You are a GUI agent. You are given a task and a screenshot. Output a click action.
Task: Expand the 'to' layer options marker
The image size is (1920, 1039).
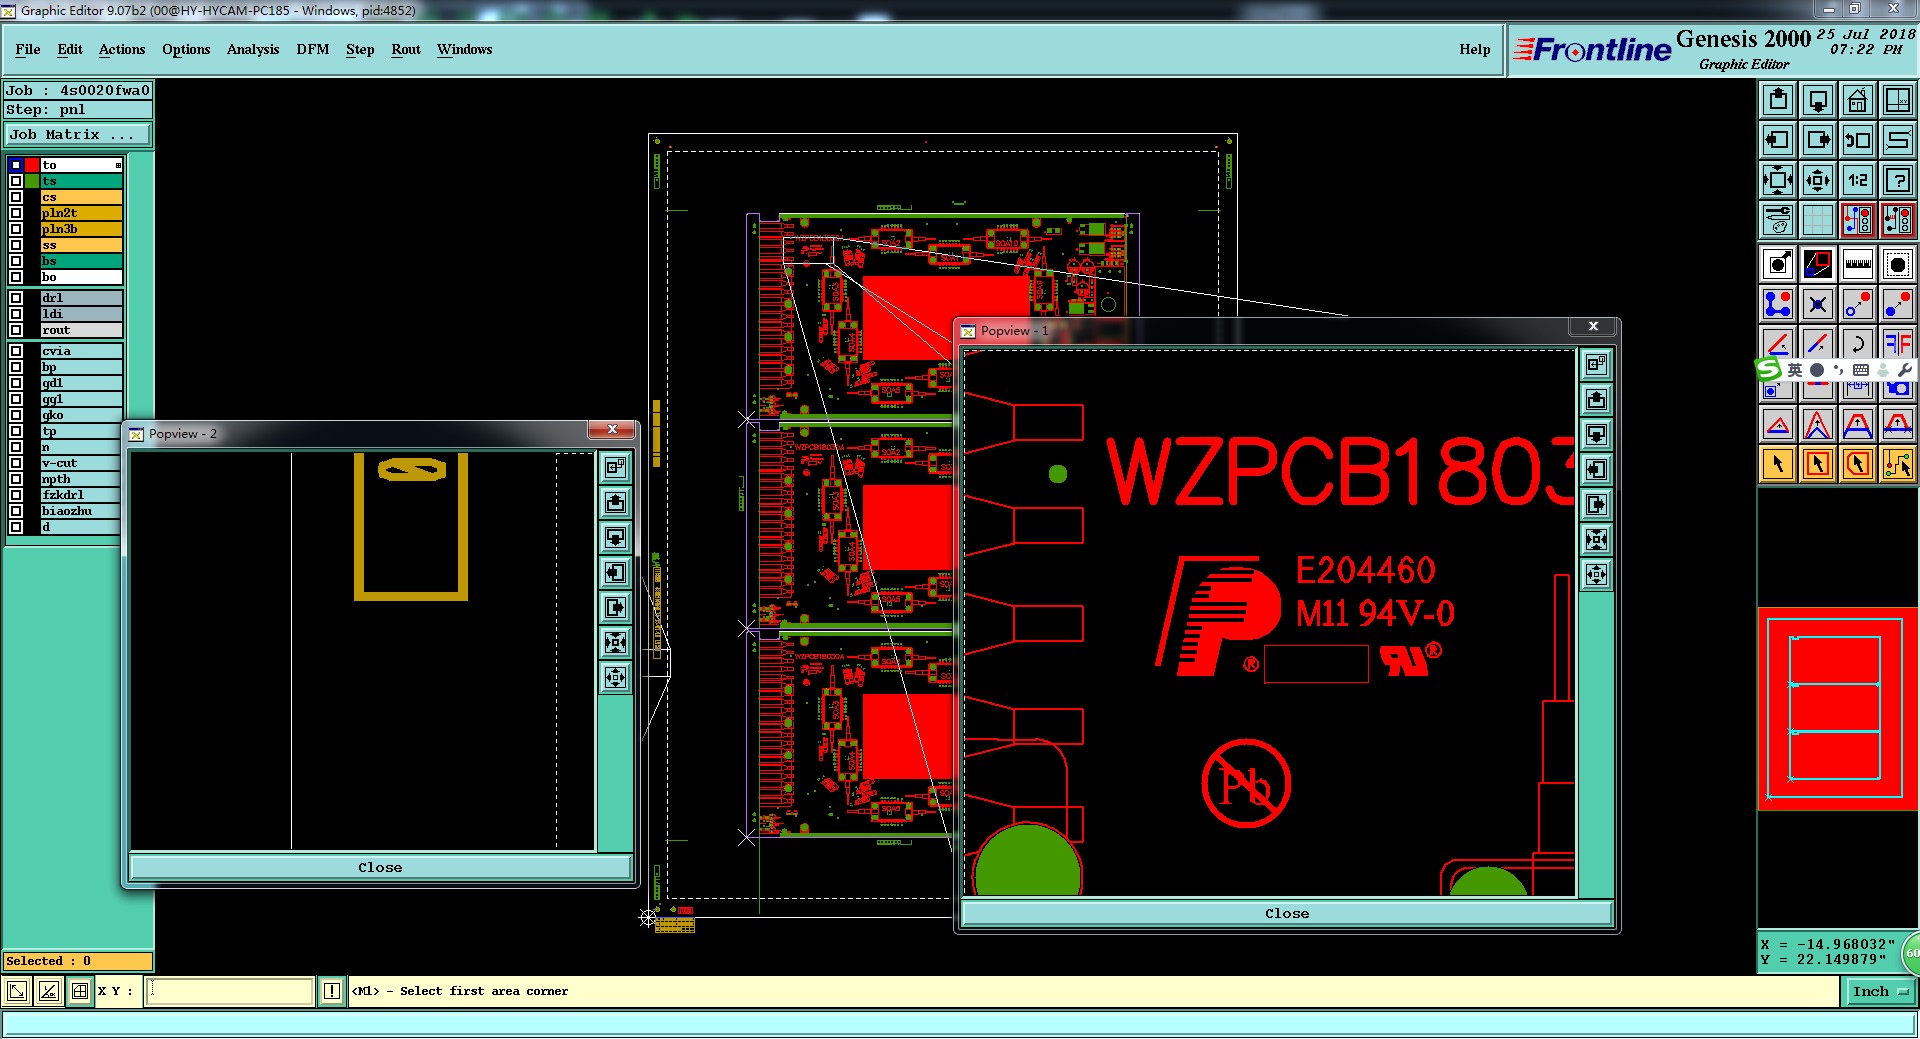pyautogui.click(x=118, y=165)
